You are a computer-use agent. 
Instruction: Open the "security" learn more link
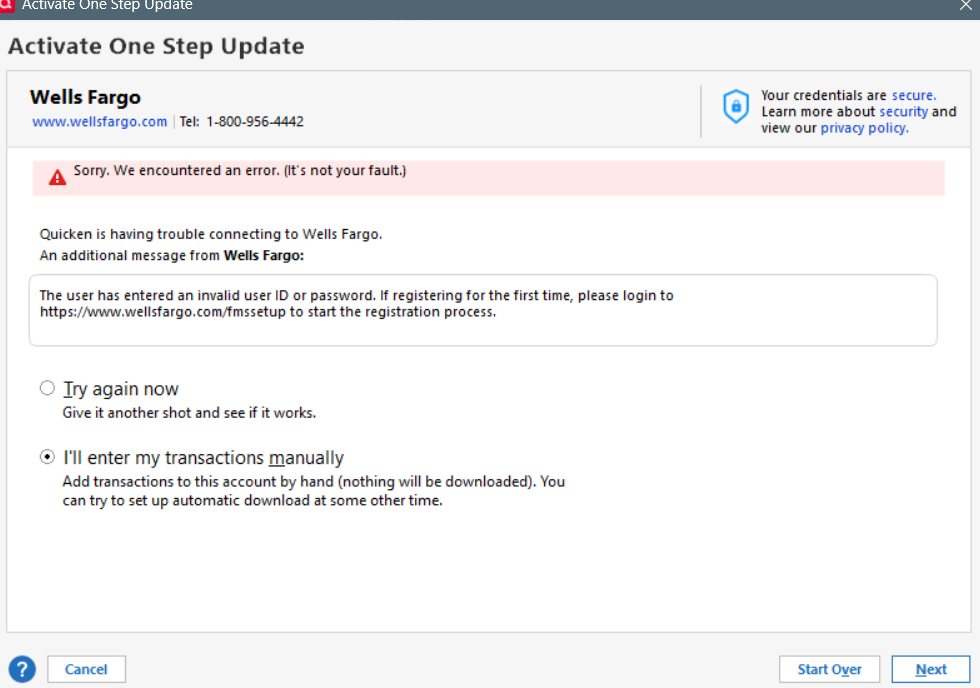pos(904,111)
